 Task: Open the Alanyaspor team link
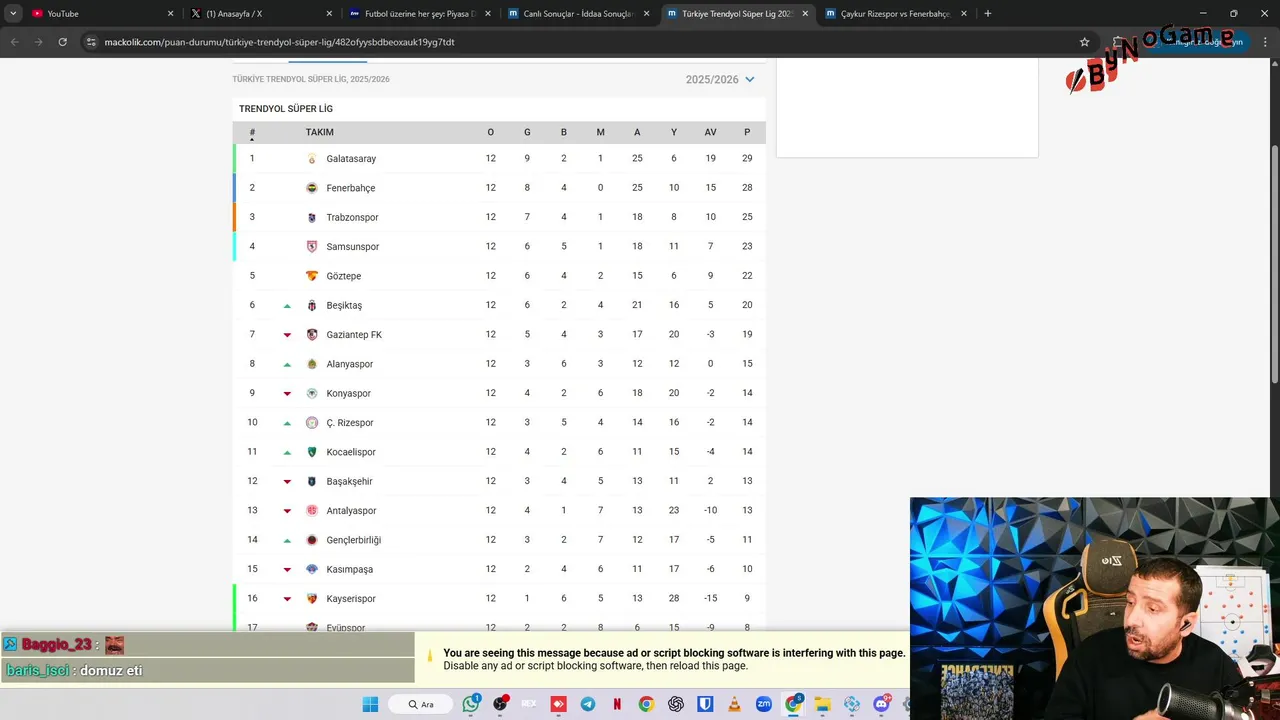350,364
